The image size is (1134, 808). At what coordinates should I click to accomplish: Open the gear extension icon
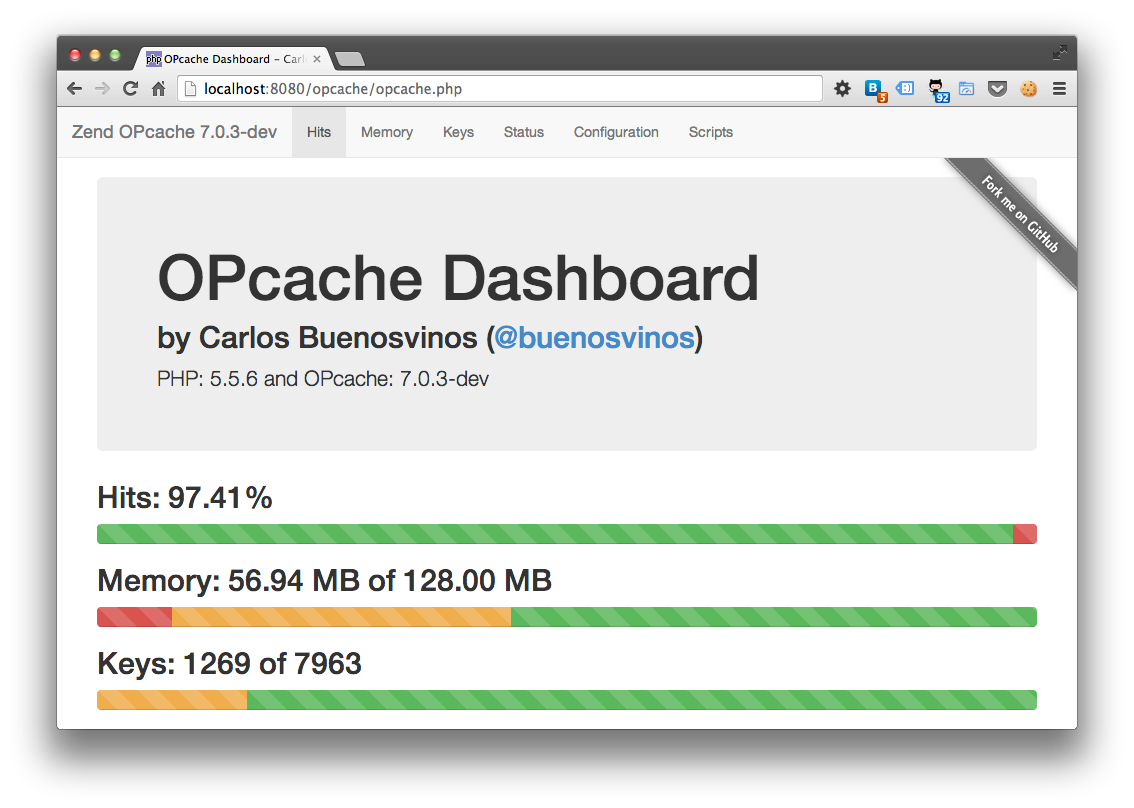843,88
